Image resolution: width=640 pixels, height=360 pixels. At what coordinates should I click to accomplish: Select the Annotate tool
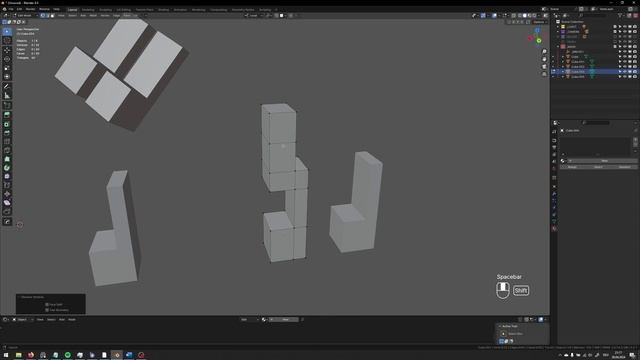7,87
